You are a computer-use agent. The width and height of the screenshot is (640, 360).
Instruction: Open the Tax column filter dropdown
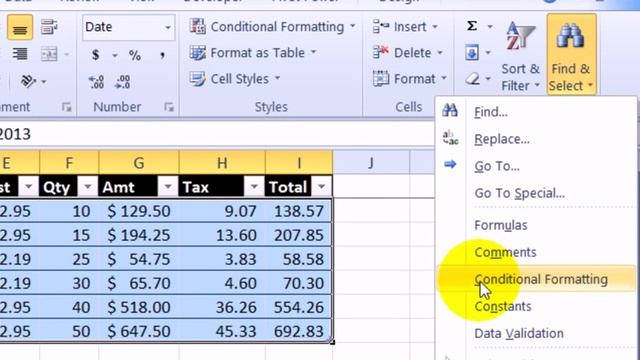pos(254,187)
